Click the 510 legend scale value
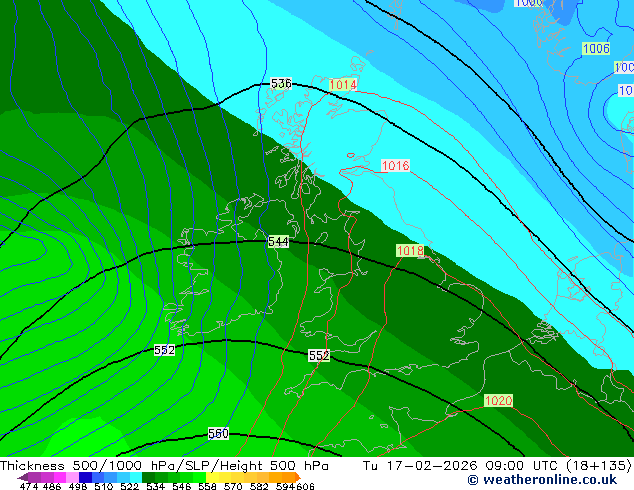The width and height of the screenshot is (634, 490). pos(104,486)
